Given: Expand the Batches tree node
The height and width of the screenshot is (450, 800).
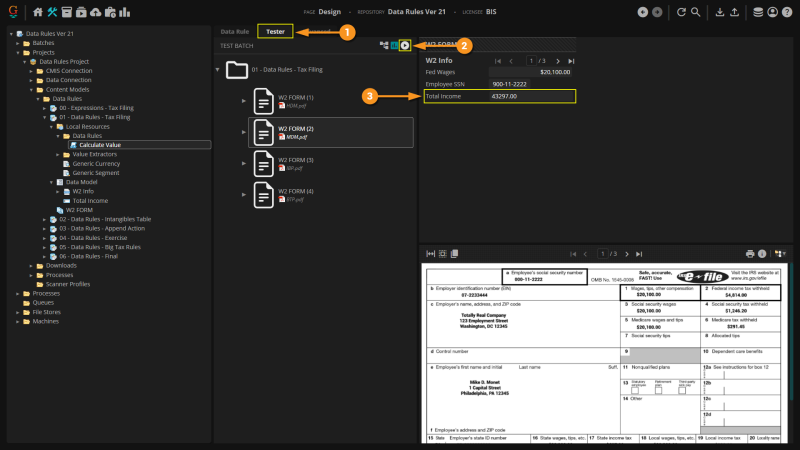Looking at the screenshot, I should (x=18, y=43).
